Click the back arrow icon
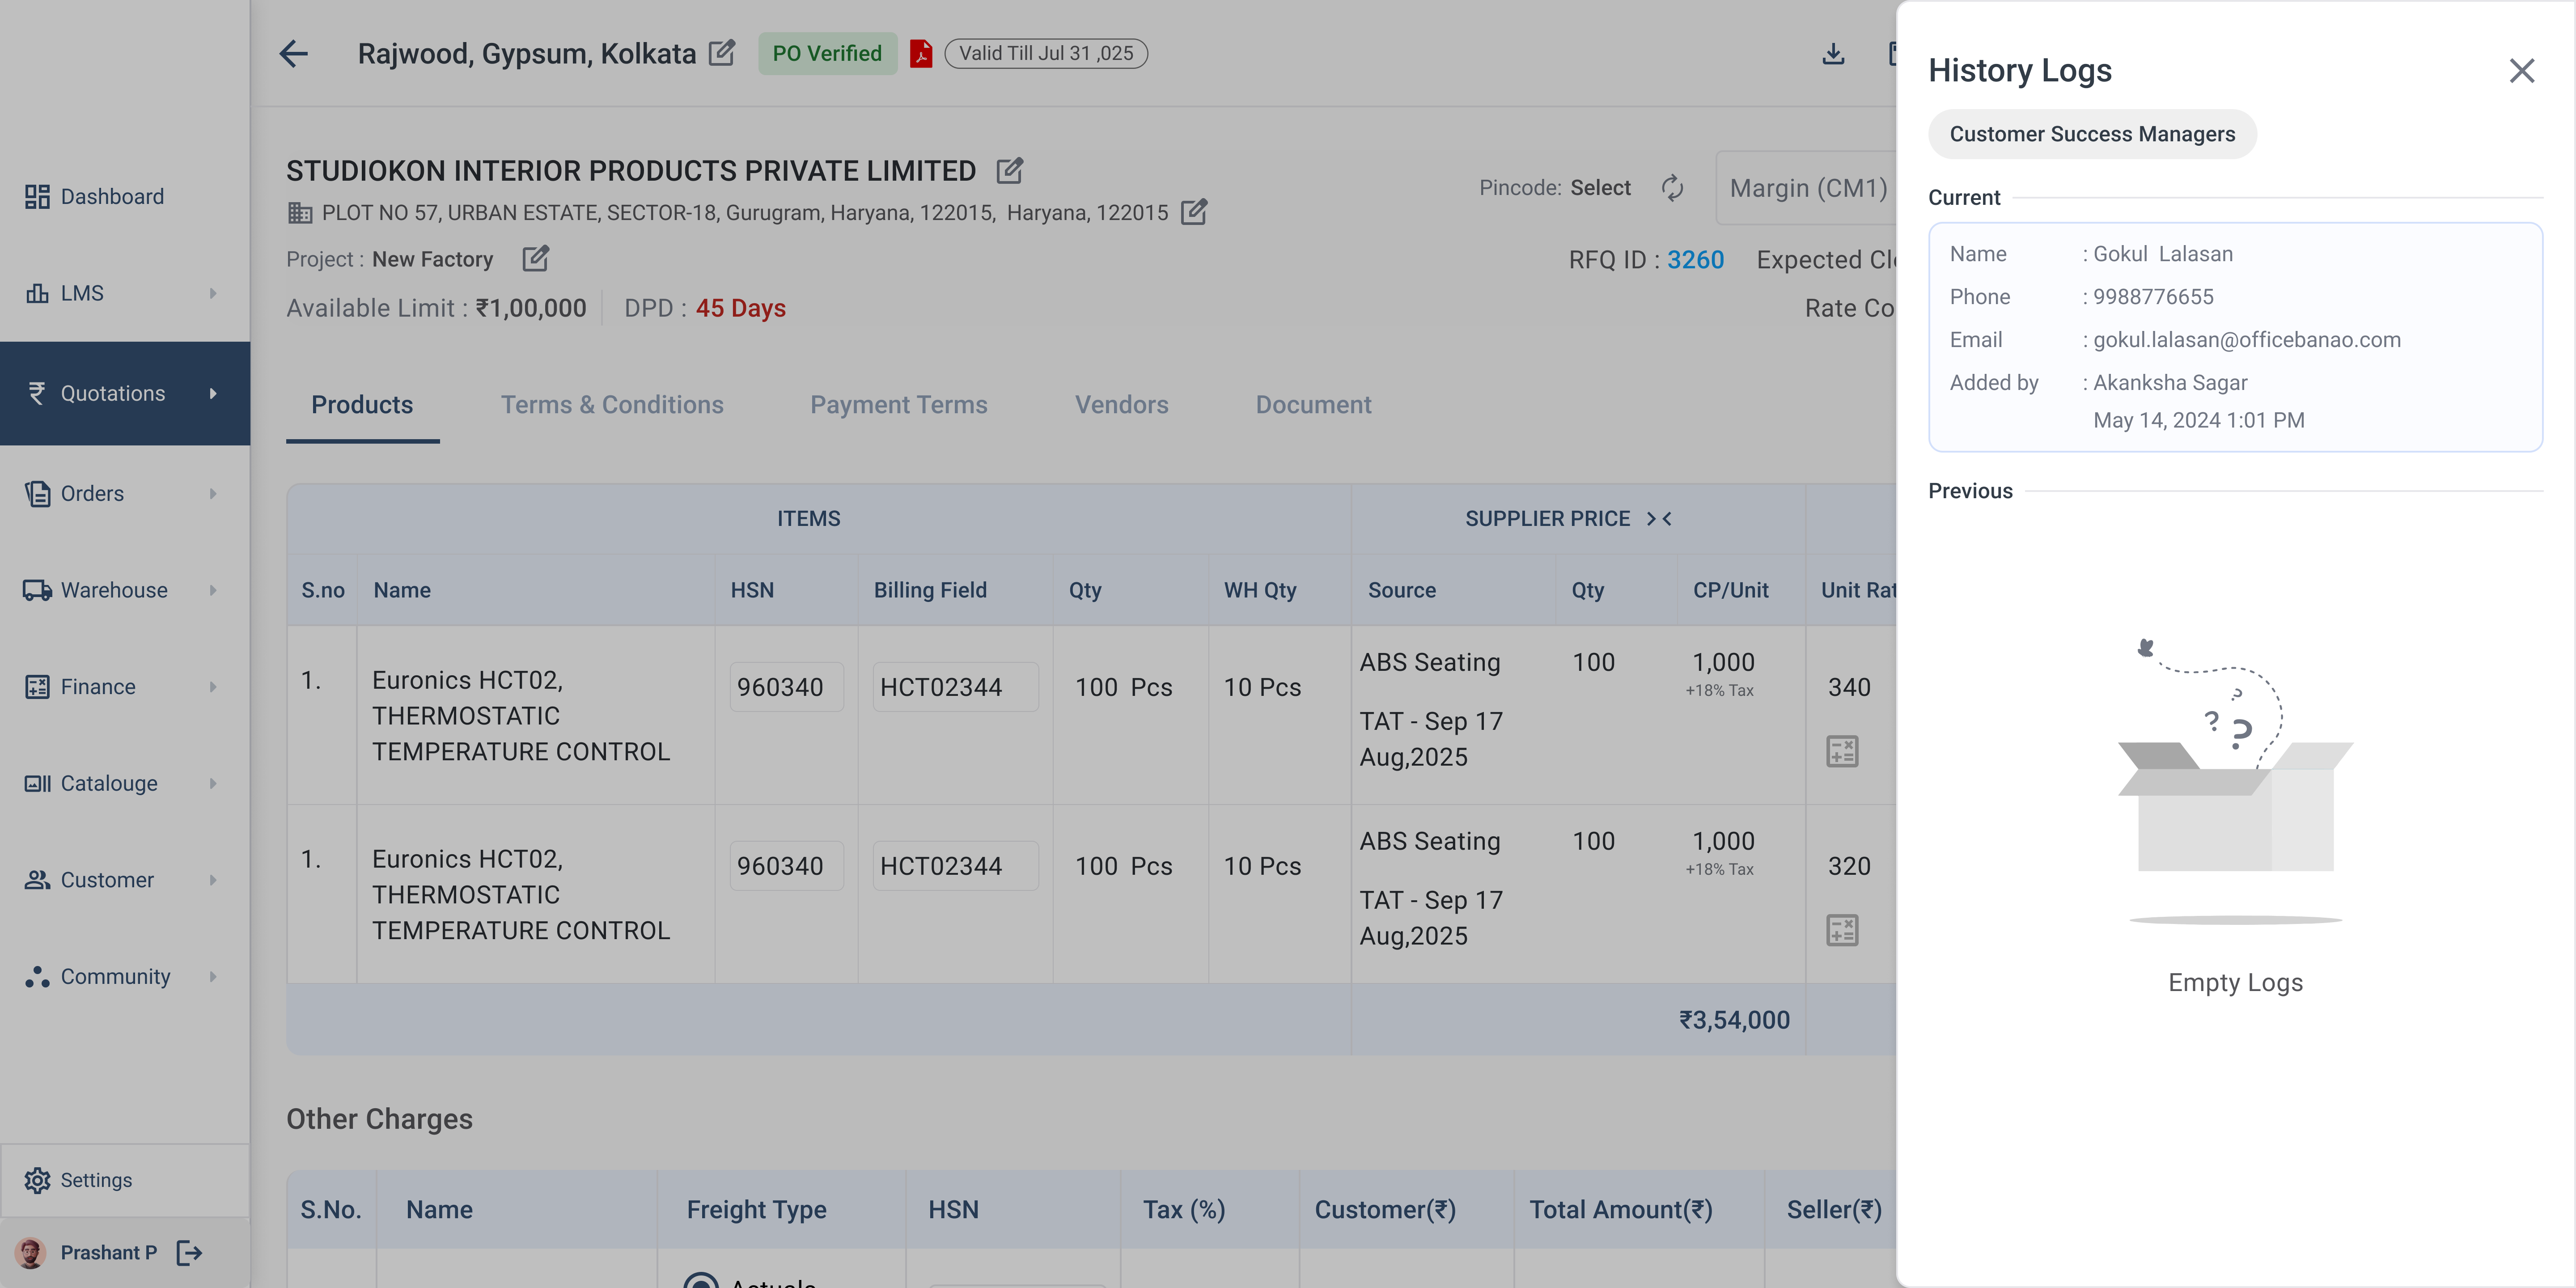 tap(293, 53)
